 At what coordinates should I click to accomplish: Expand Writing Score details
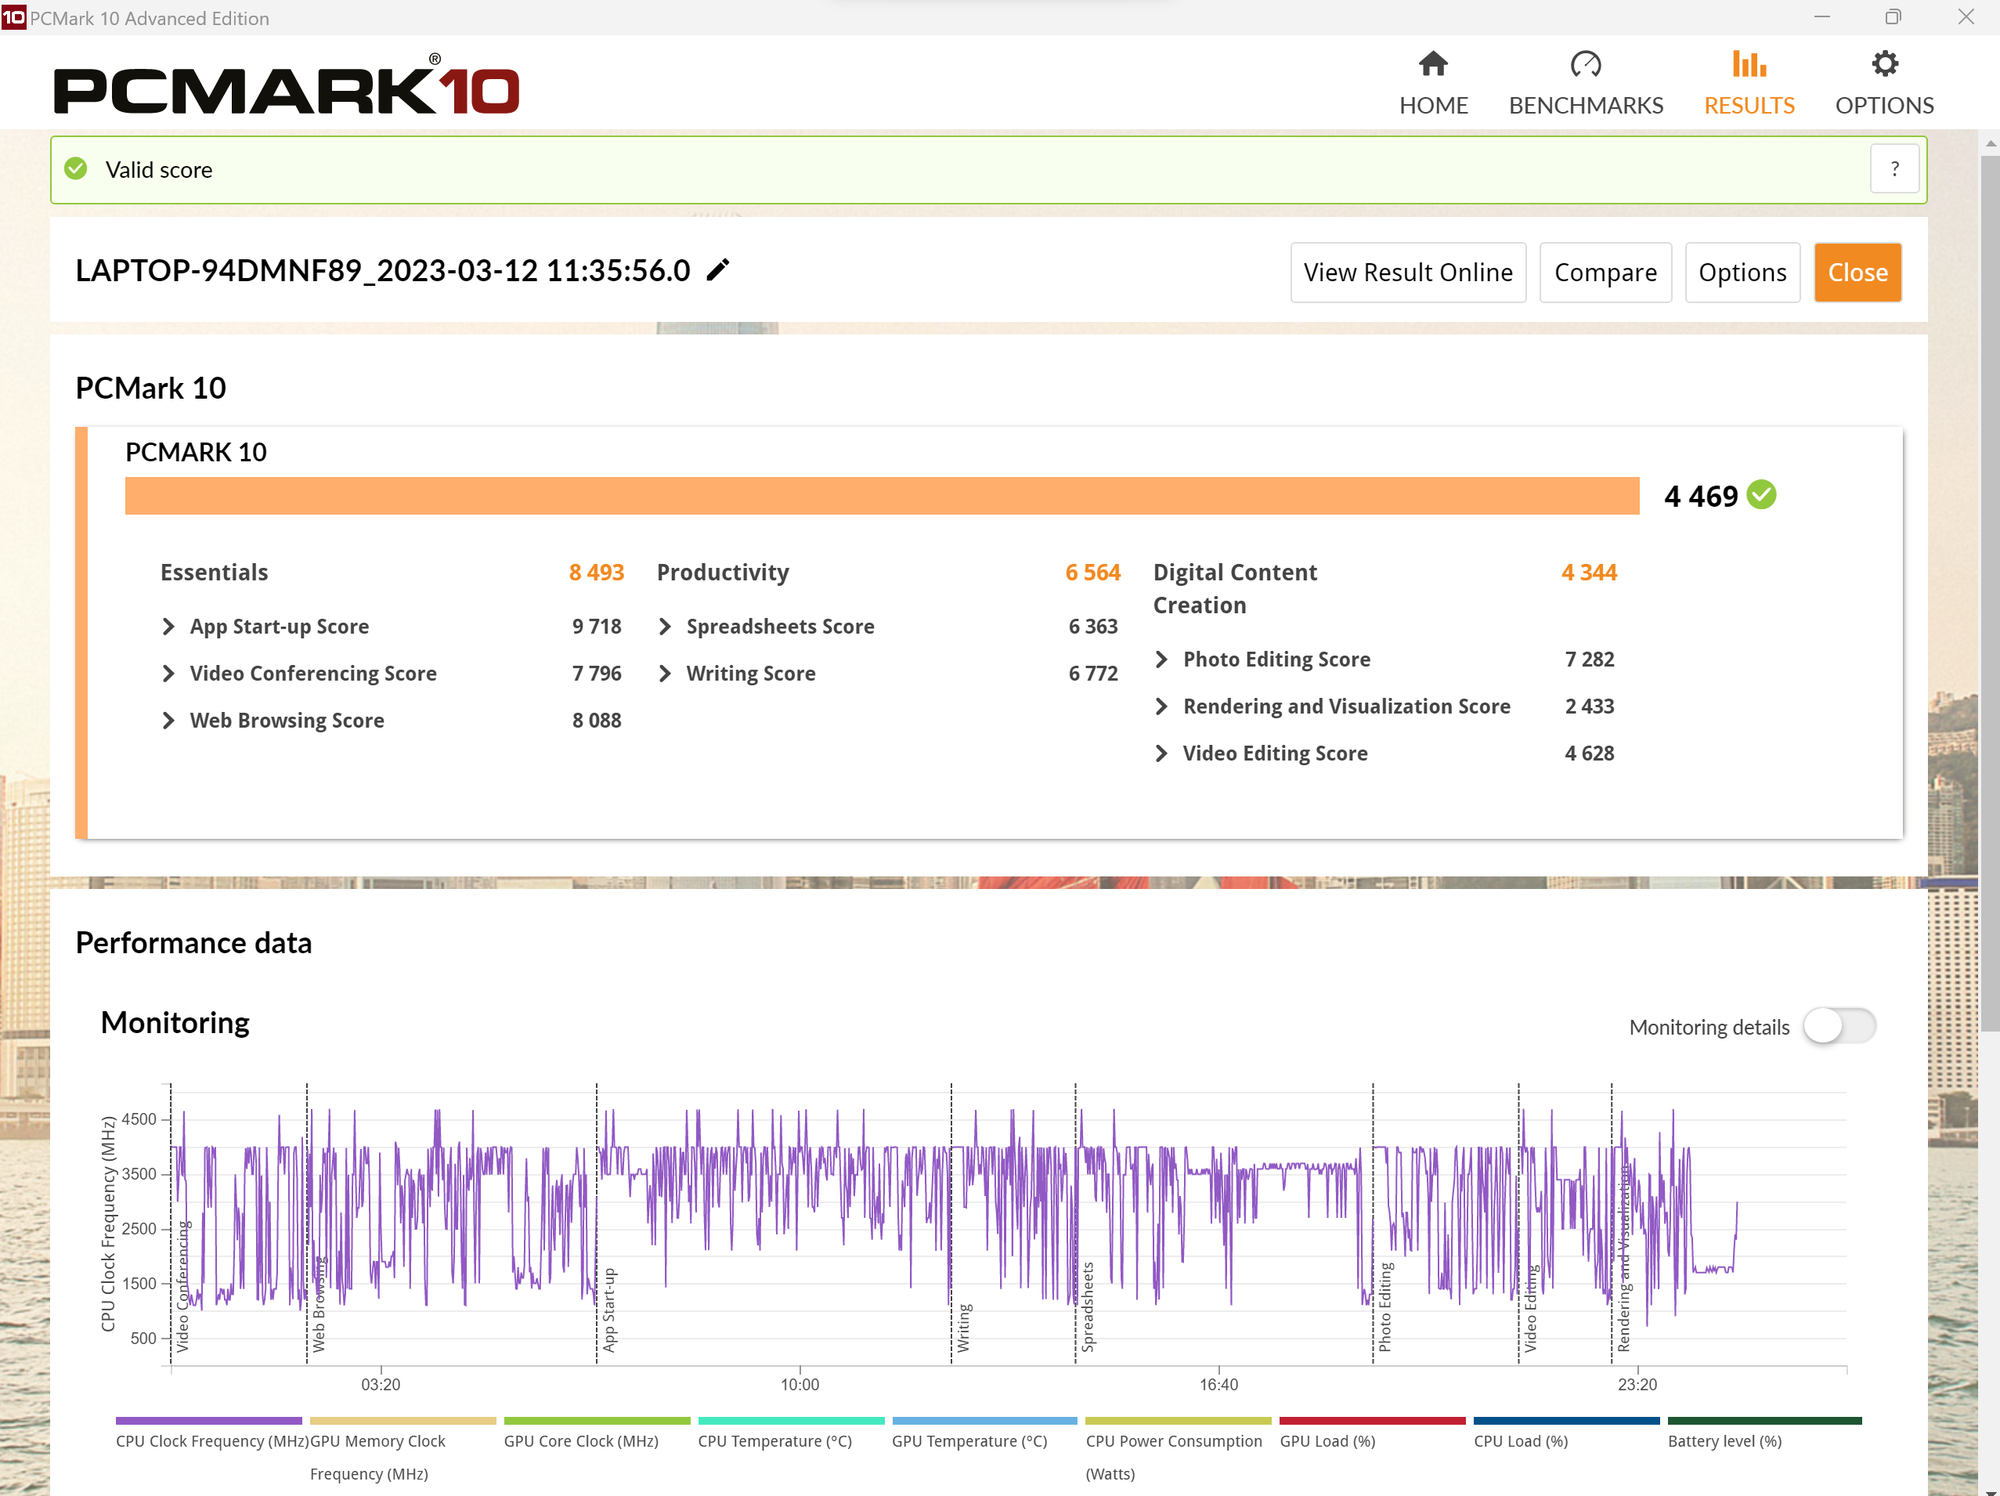pos(665,673)
